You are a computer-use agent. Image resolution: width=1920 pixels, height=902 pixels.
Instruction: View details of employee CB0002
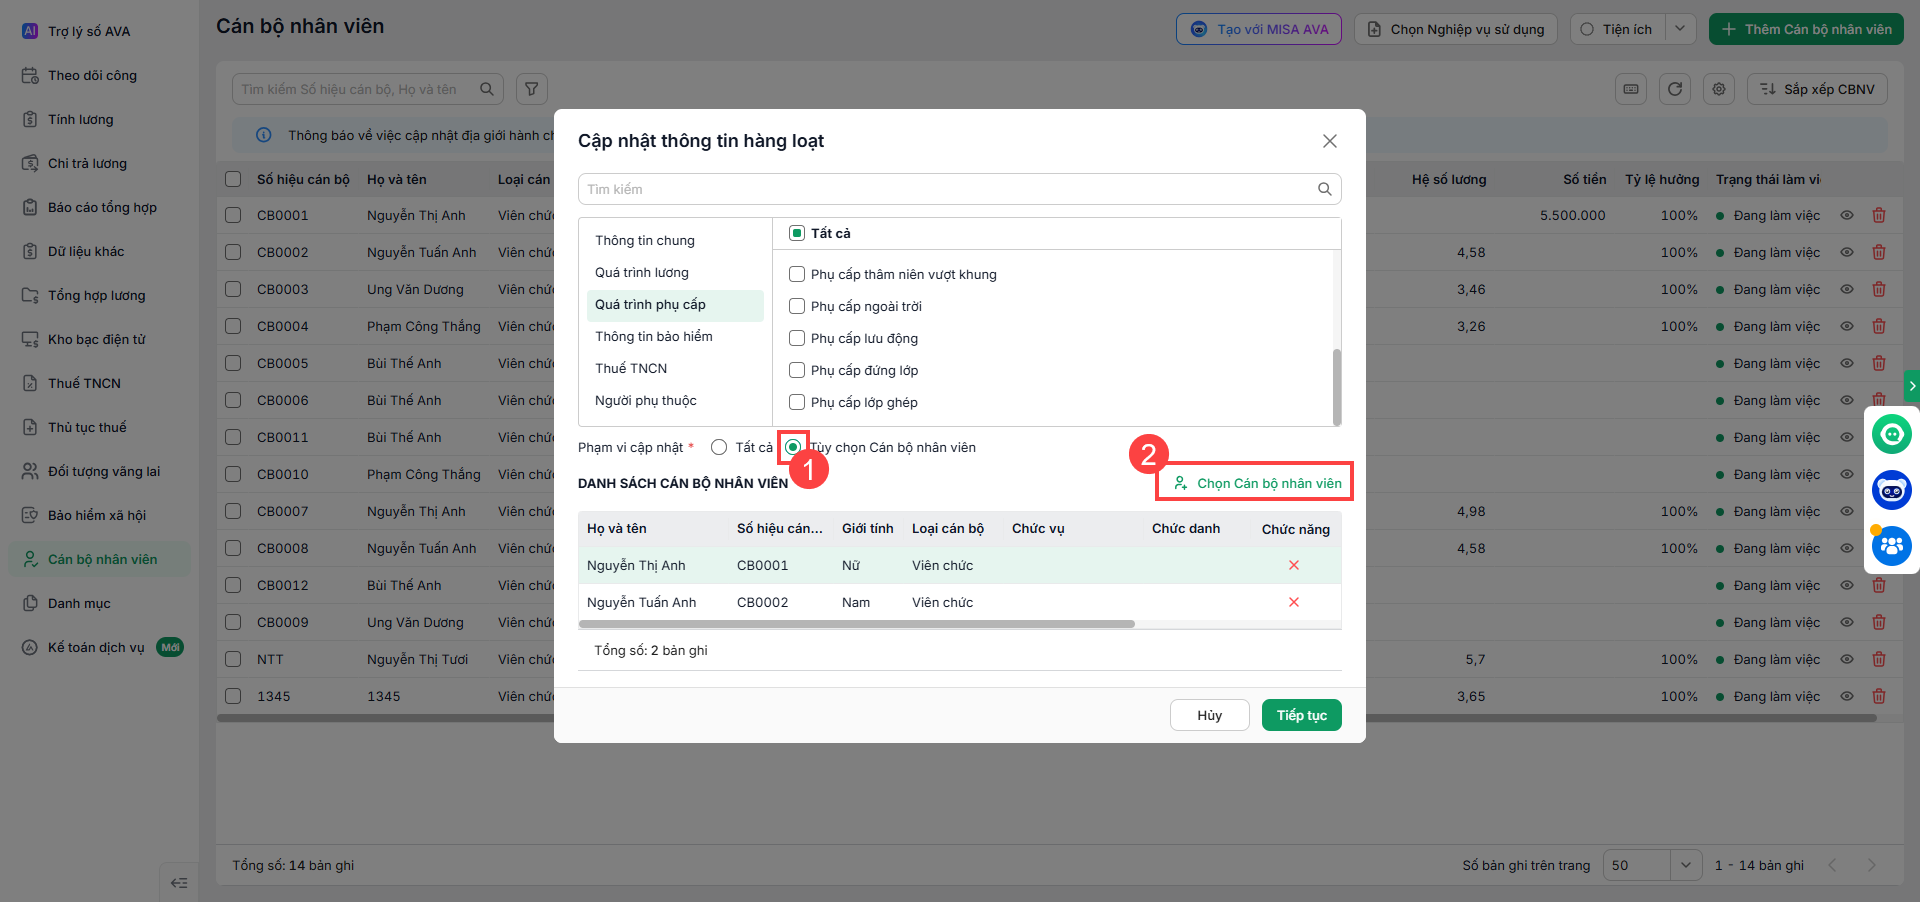1847,252
